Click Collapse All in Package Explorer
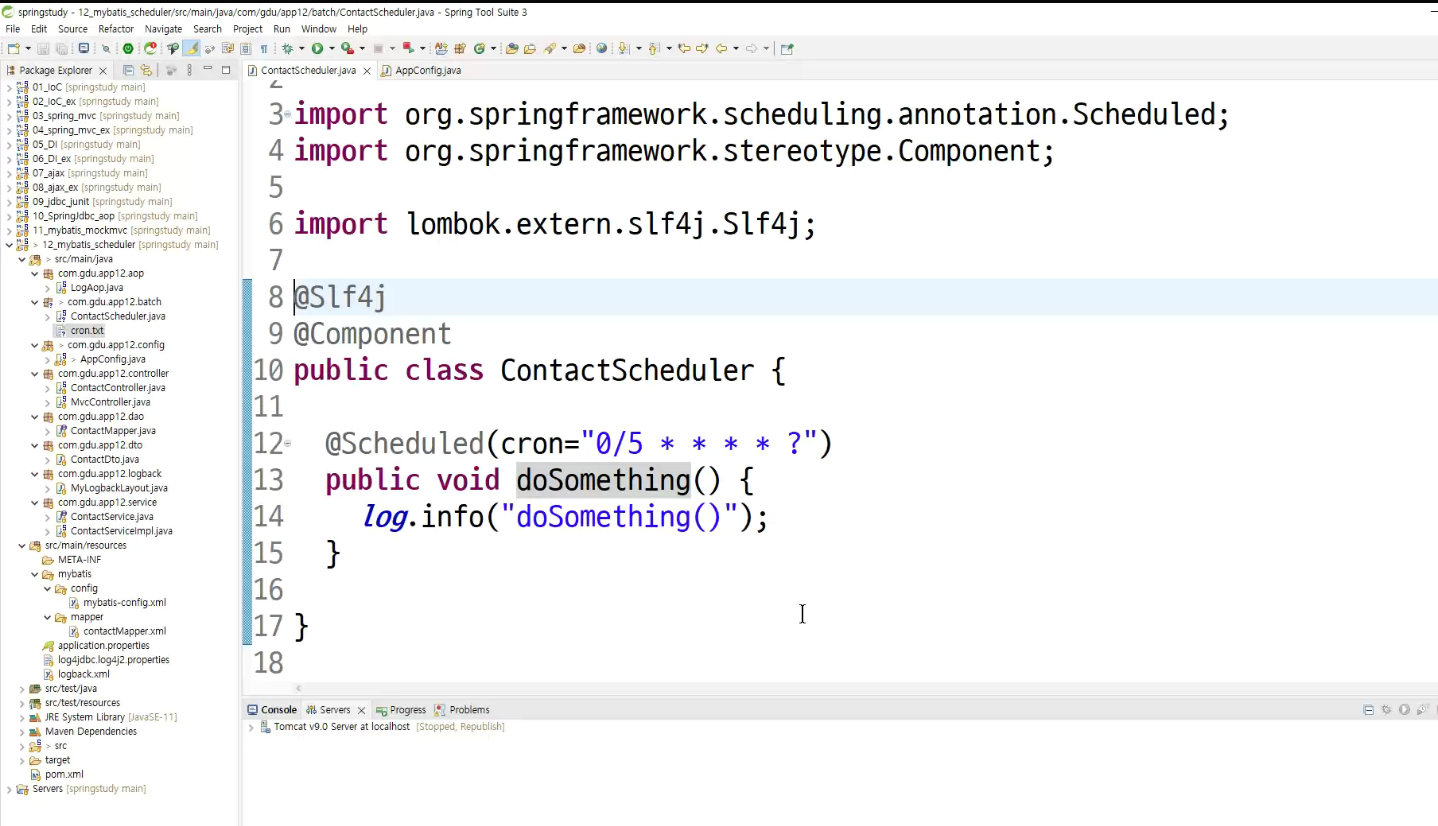This screenshot has height=826, width=1438. (128, 70)
